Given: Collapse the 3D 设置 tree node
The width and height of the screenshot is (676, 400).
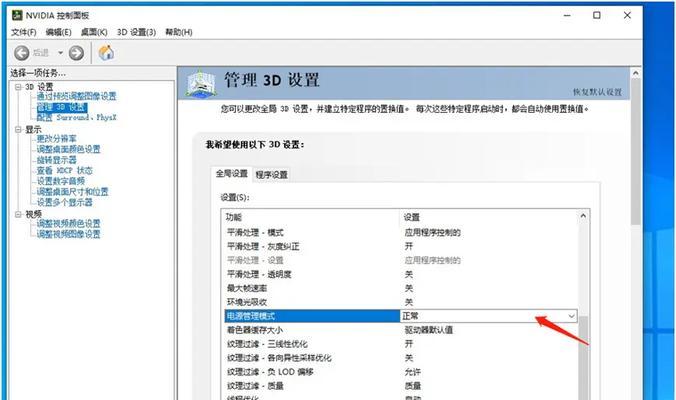Looking at the screenshot, I should (18, 87).
